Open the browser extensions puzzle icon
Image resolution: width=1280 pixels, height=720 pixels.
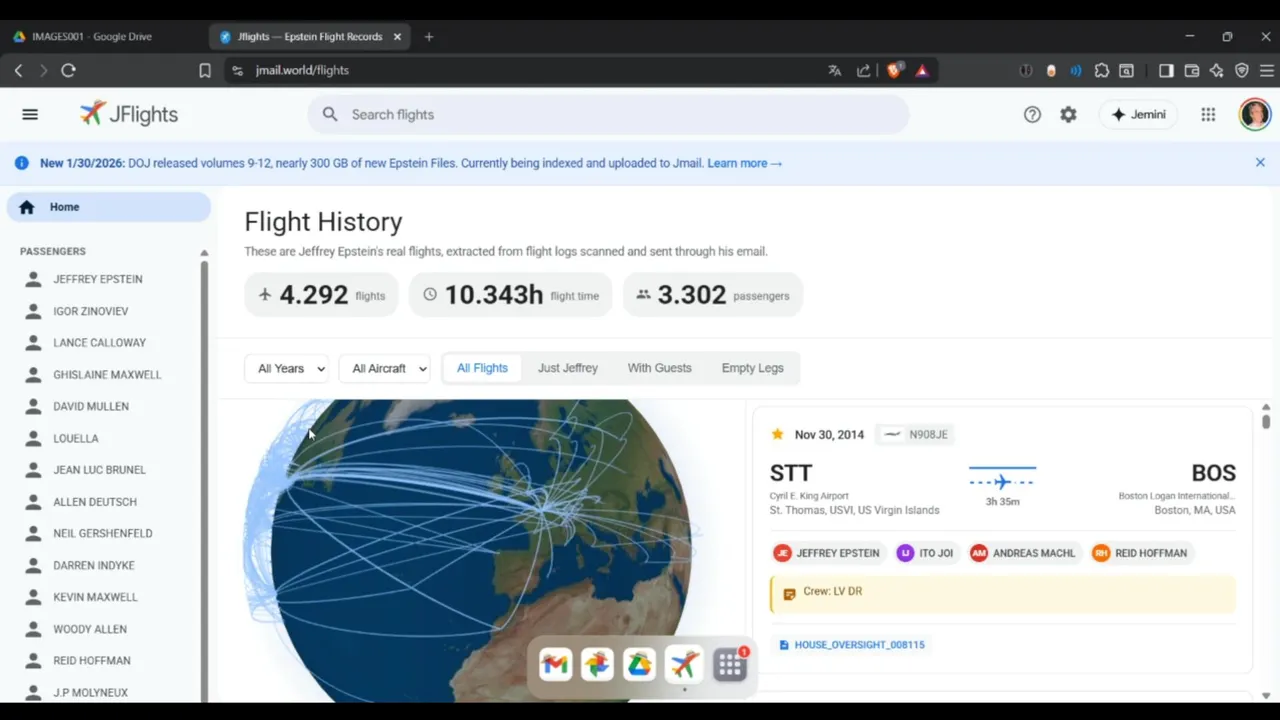tap(1102, 70)
